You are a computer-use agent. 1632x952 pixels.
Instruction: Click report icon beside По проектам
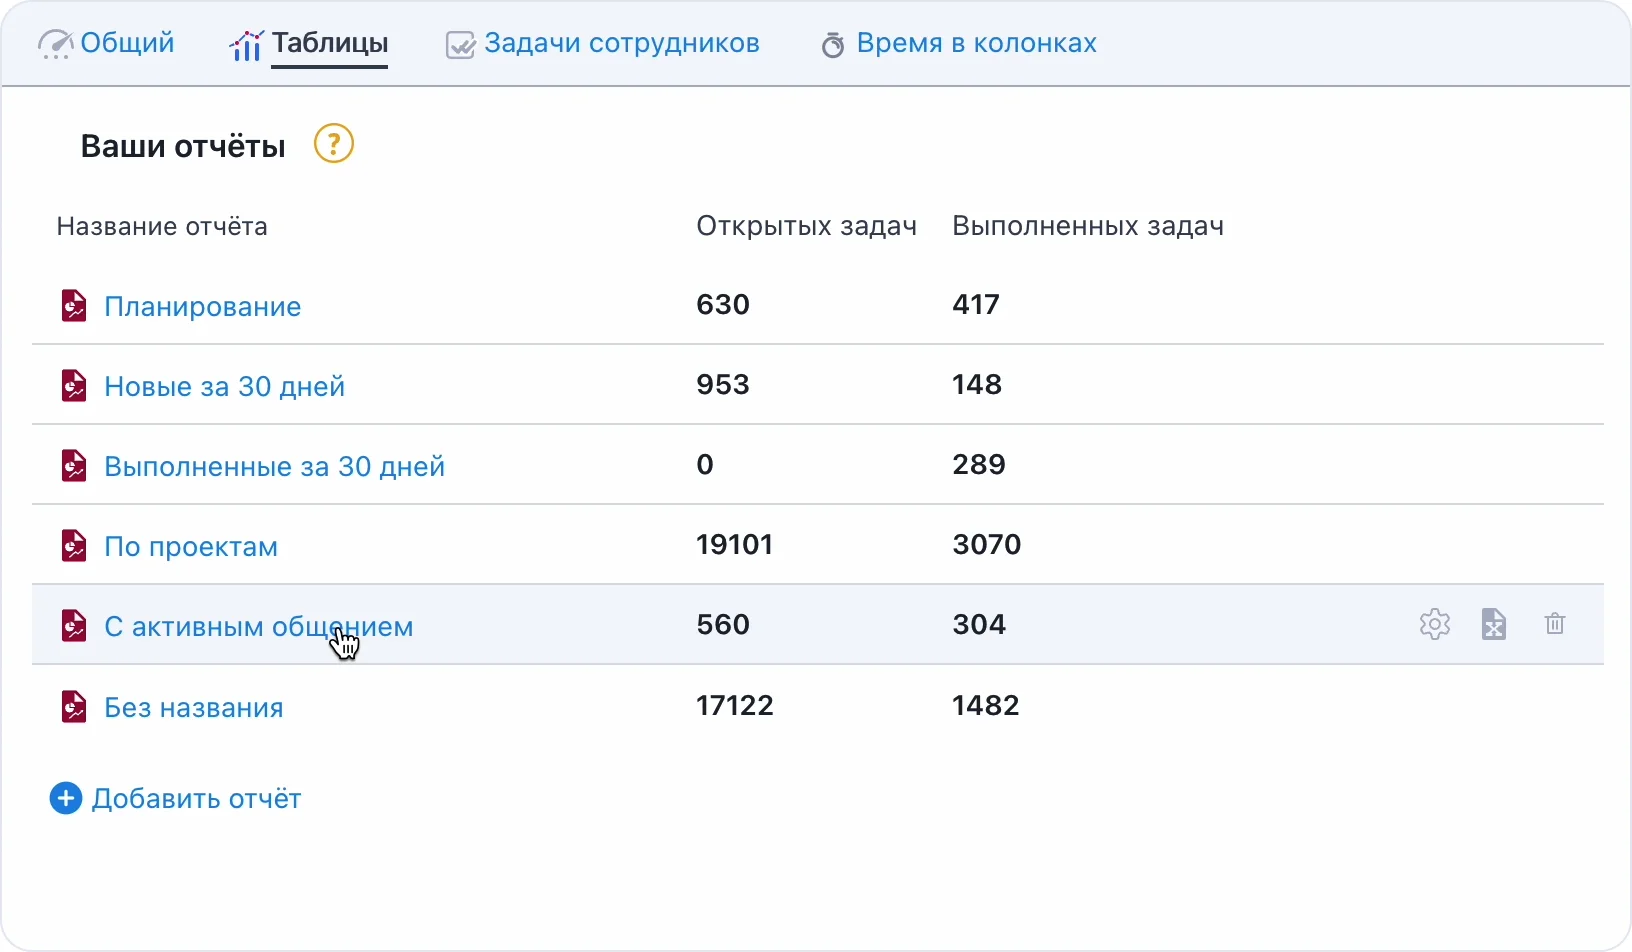(x=74, y=546)
